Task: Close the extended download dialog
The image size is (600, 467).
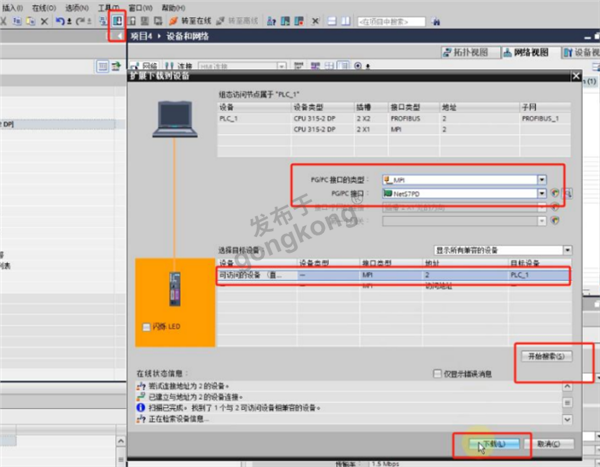Action: 576,76
